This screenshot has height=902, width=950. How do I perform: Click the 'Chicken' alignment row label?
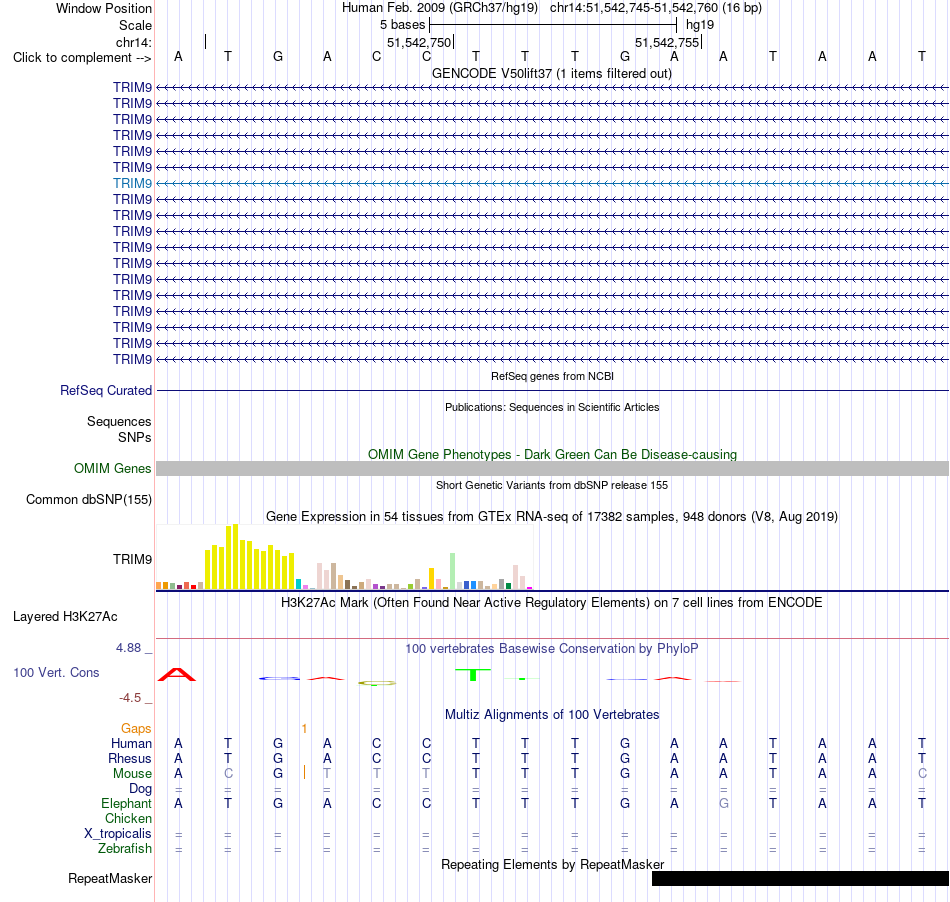point(128,819)
